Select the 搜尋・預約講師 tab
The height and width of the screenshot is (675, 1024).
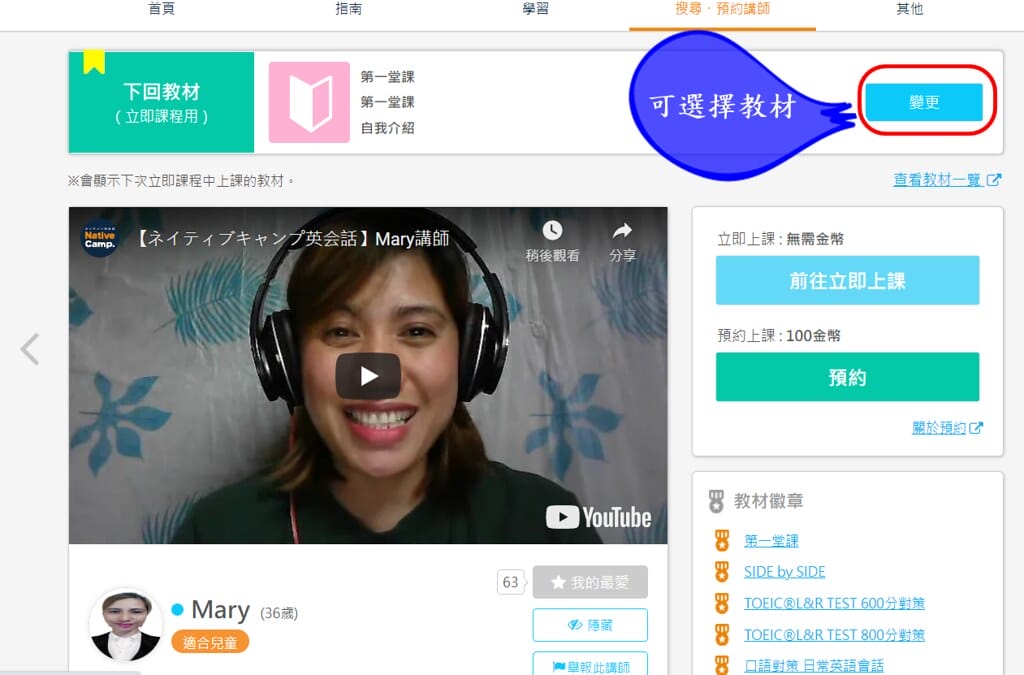point(722,8)
